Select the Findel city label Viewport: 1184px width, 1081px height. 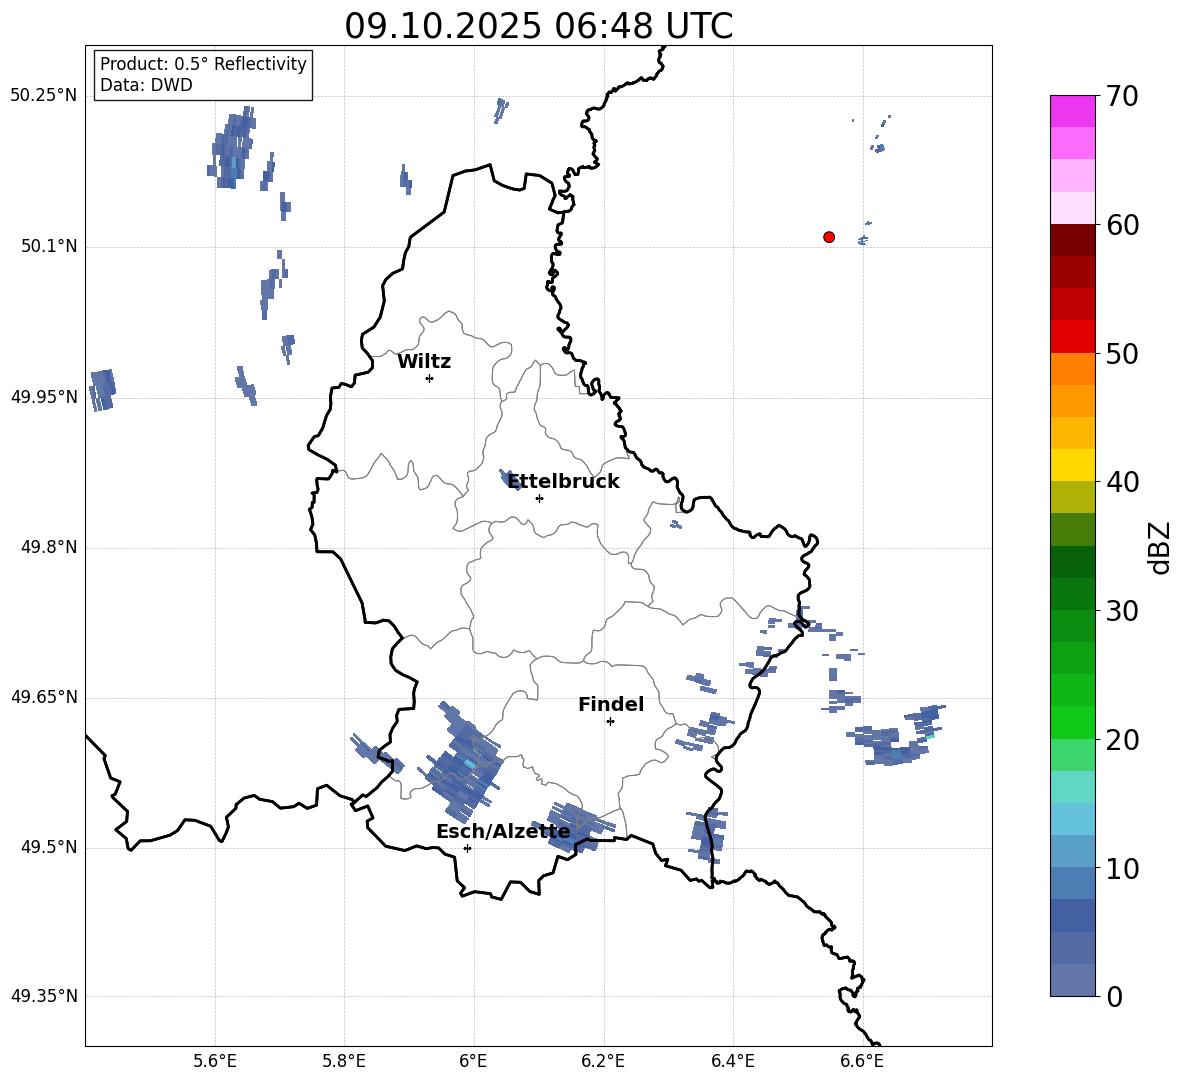(611, 704)
